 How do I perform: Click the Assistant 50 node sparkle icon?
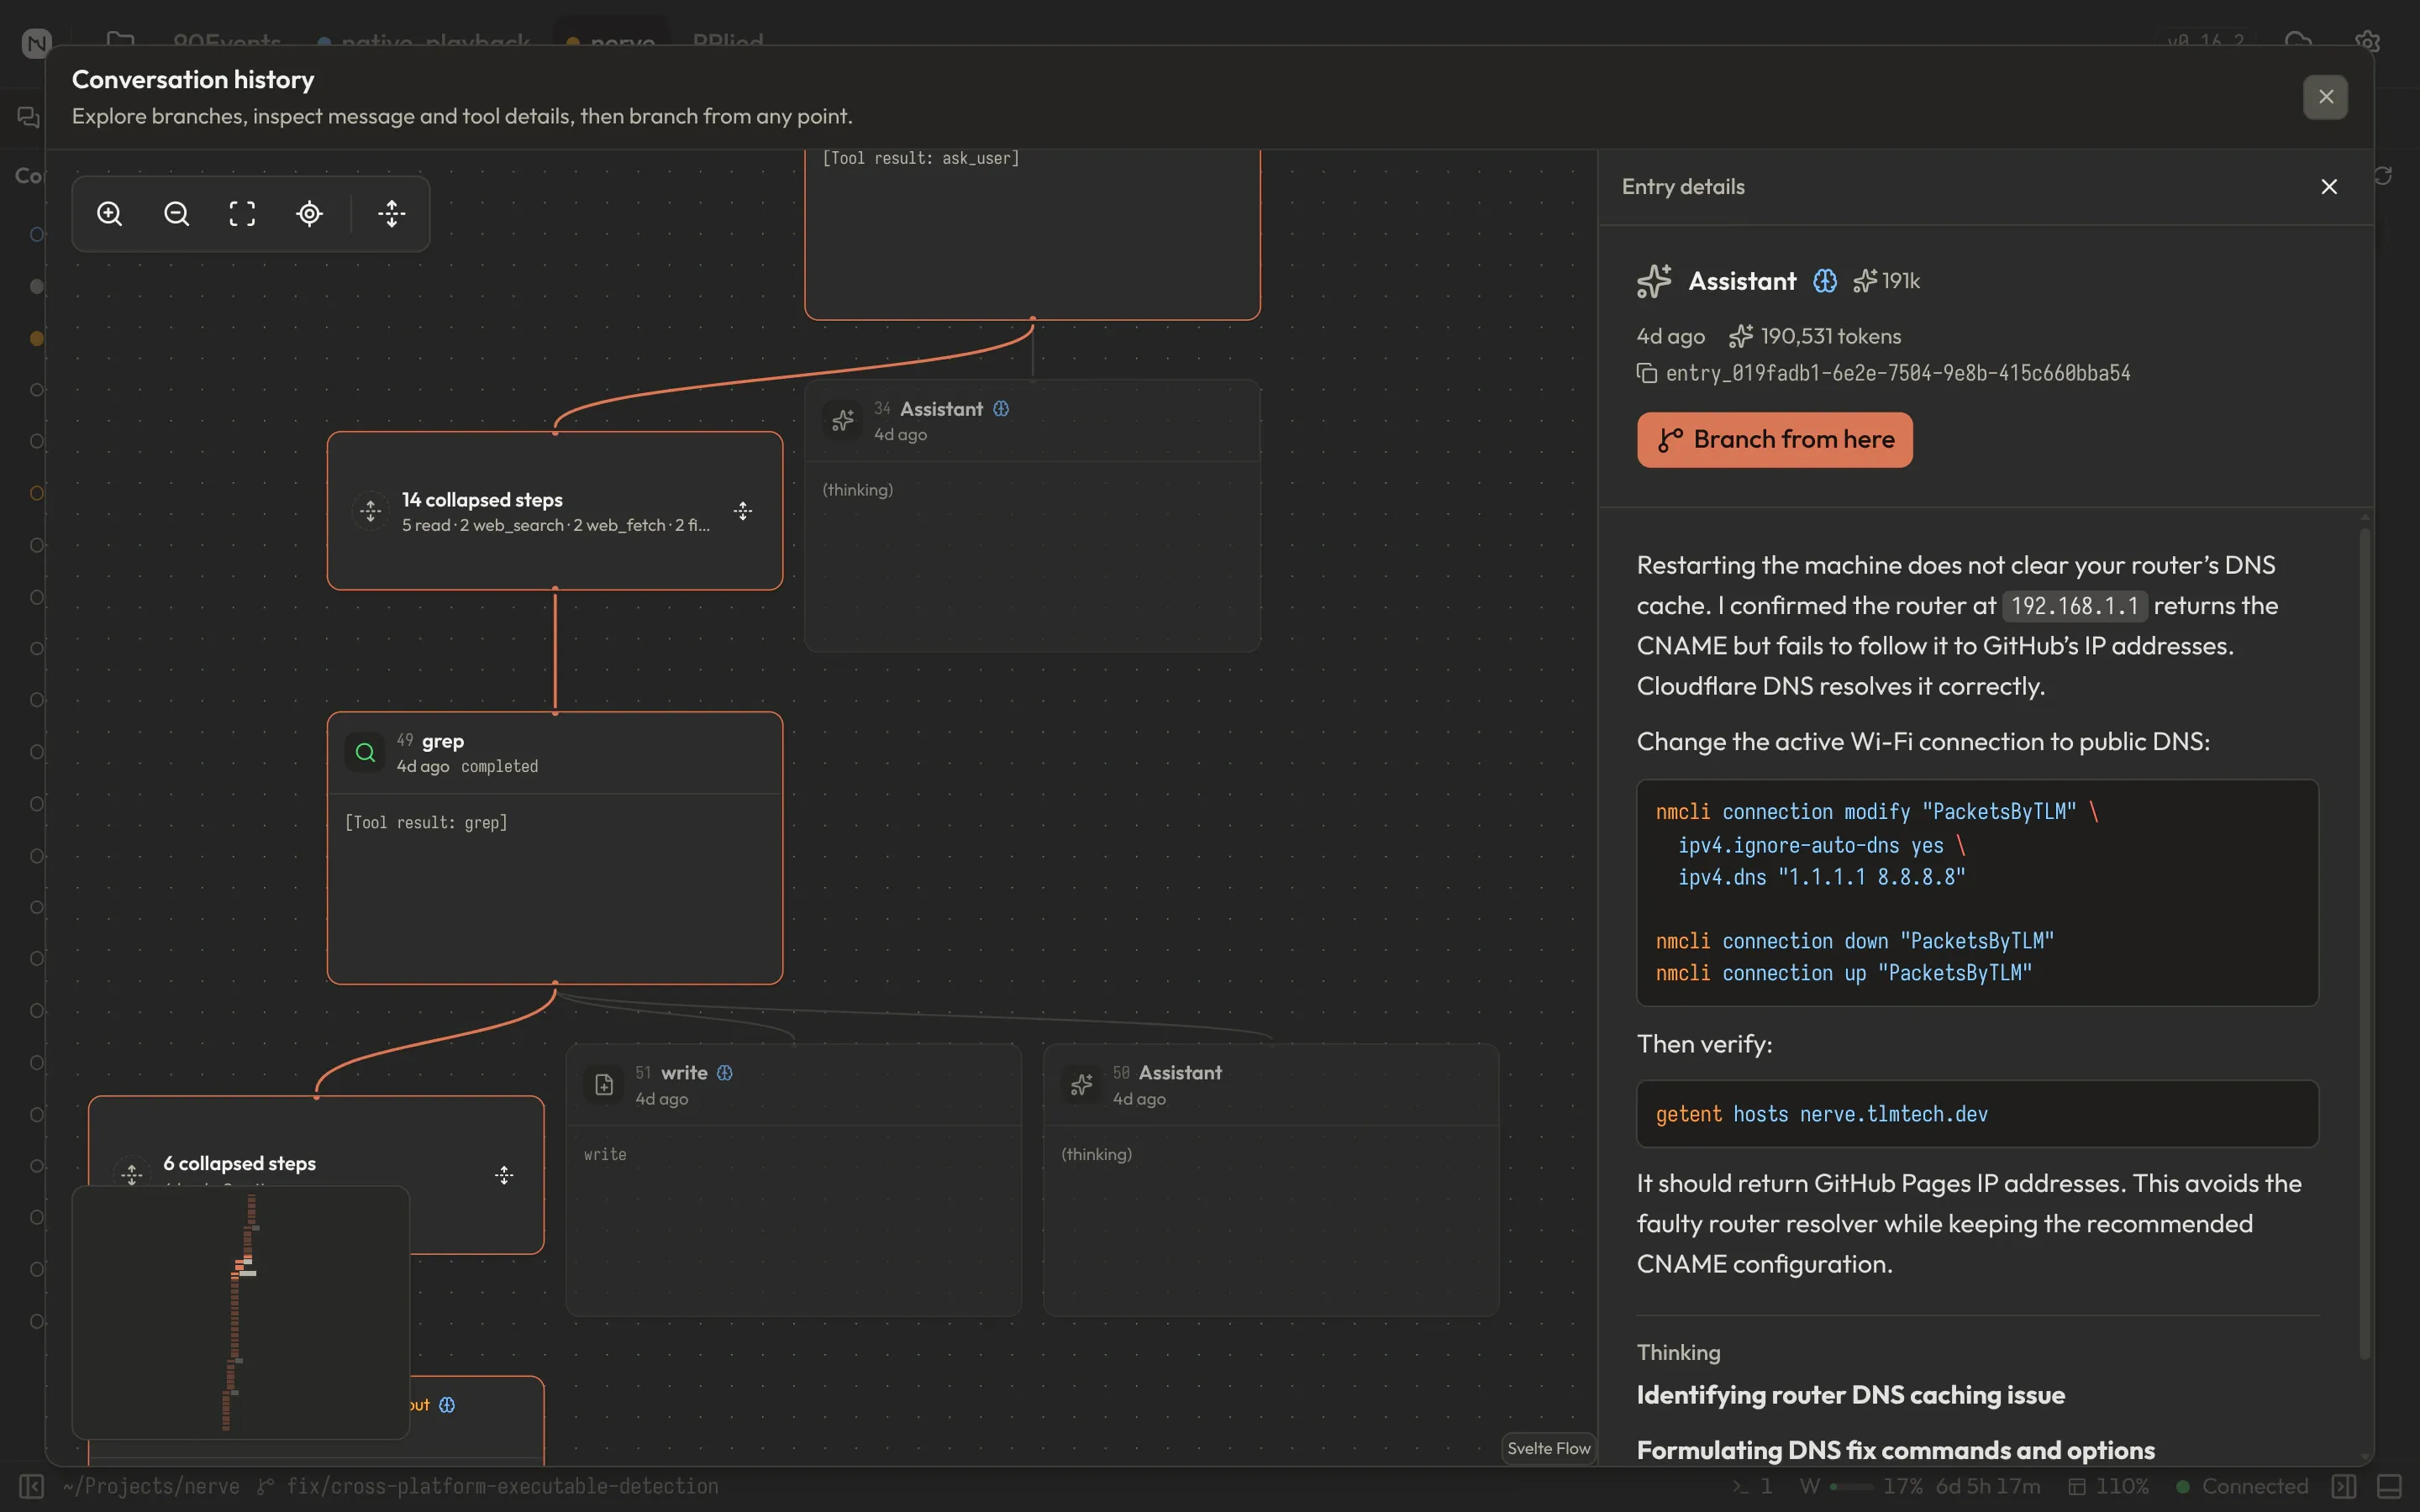pos(1082,1085)
